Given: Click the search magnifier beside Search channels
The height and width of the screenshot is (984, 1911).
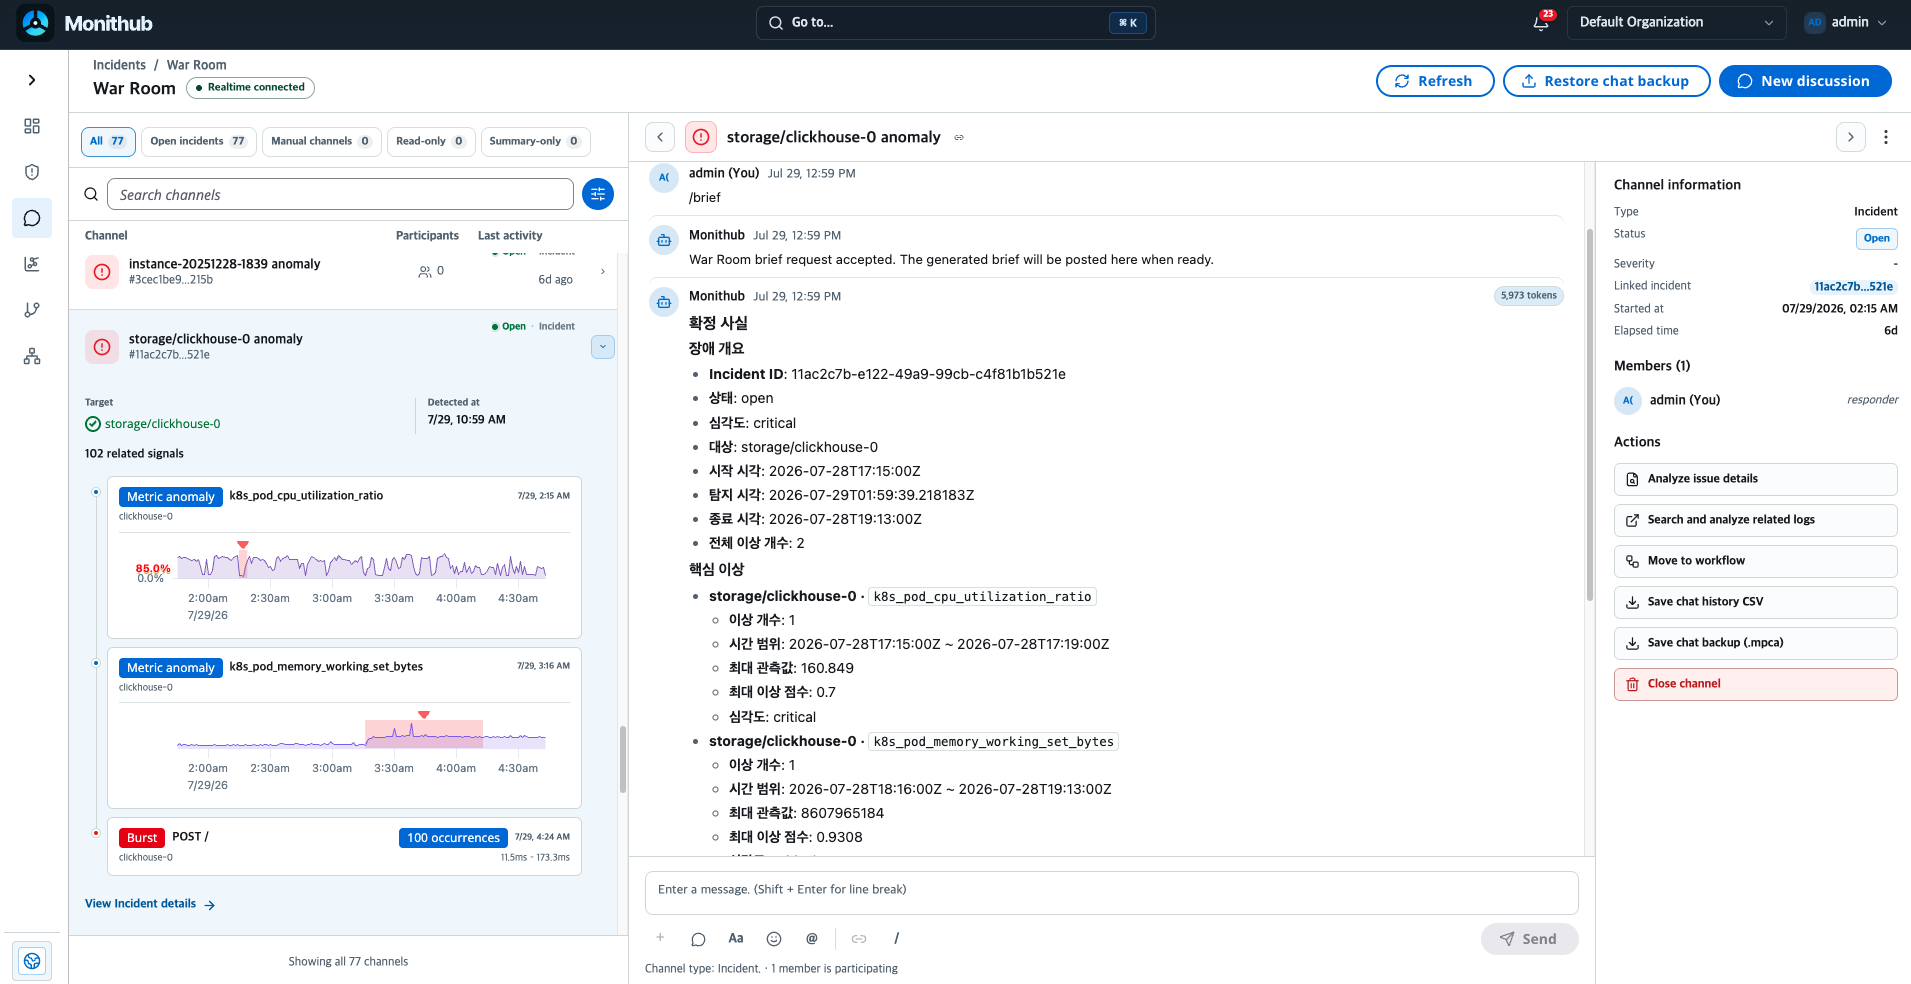Looking at the screenshot, I should click(x=91, y=194).
